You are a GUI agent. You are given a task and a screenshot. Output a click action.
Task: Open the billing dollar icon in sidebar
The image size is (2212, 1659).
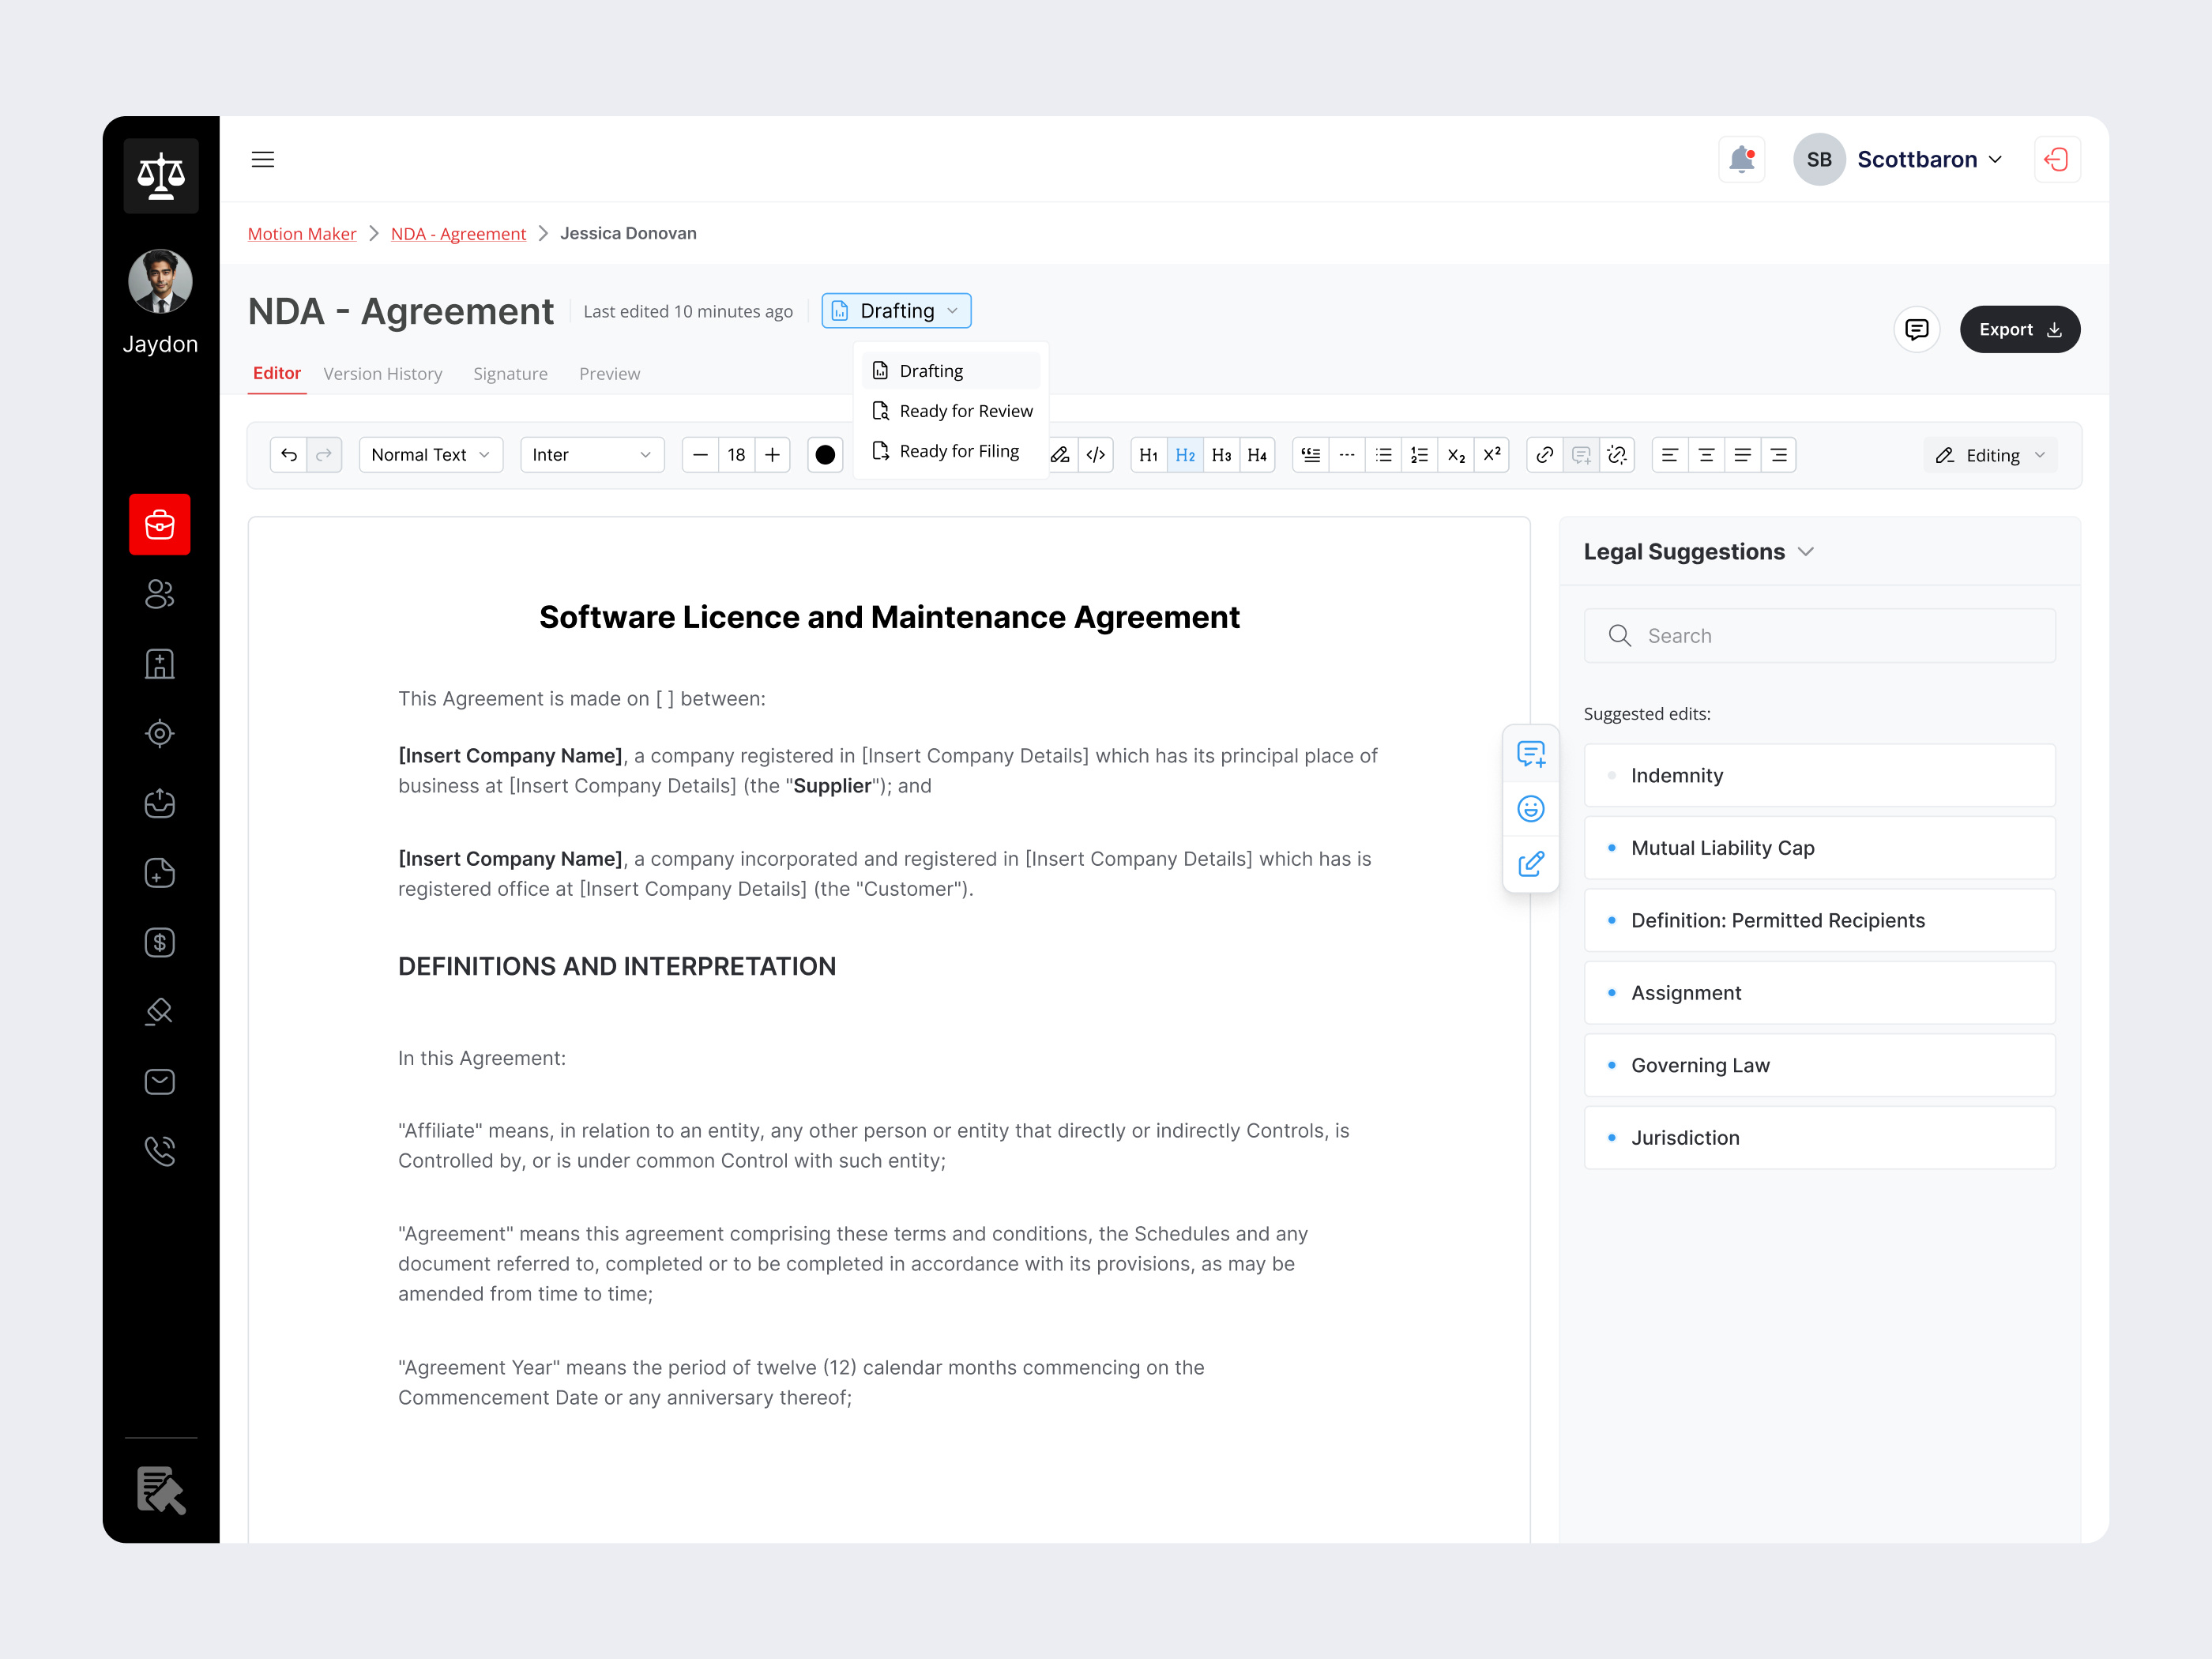pyautogui.click(x=160, y=941)
